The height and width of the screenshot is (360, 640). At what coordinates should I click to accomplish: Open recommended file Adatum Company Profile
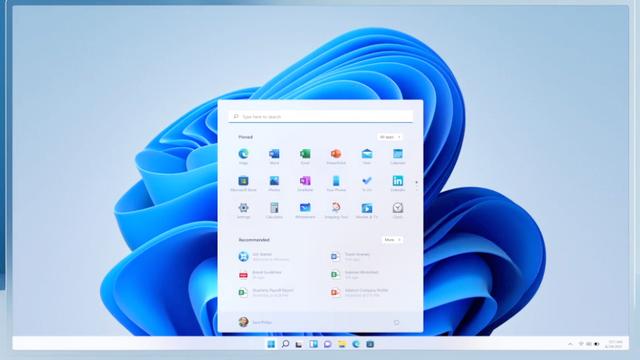click(x=359, y=292)
